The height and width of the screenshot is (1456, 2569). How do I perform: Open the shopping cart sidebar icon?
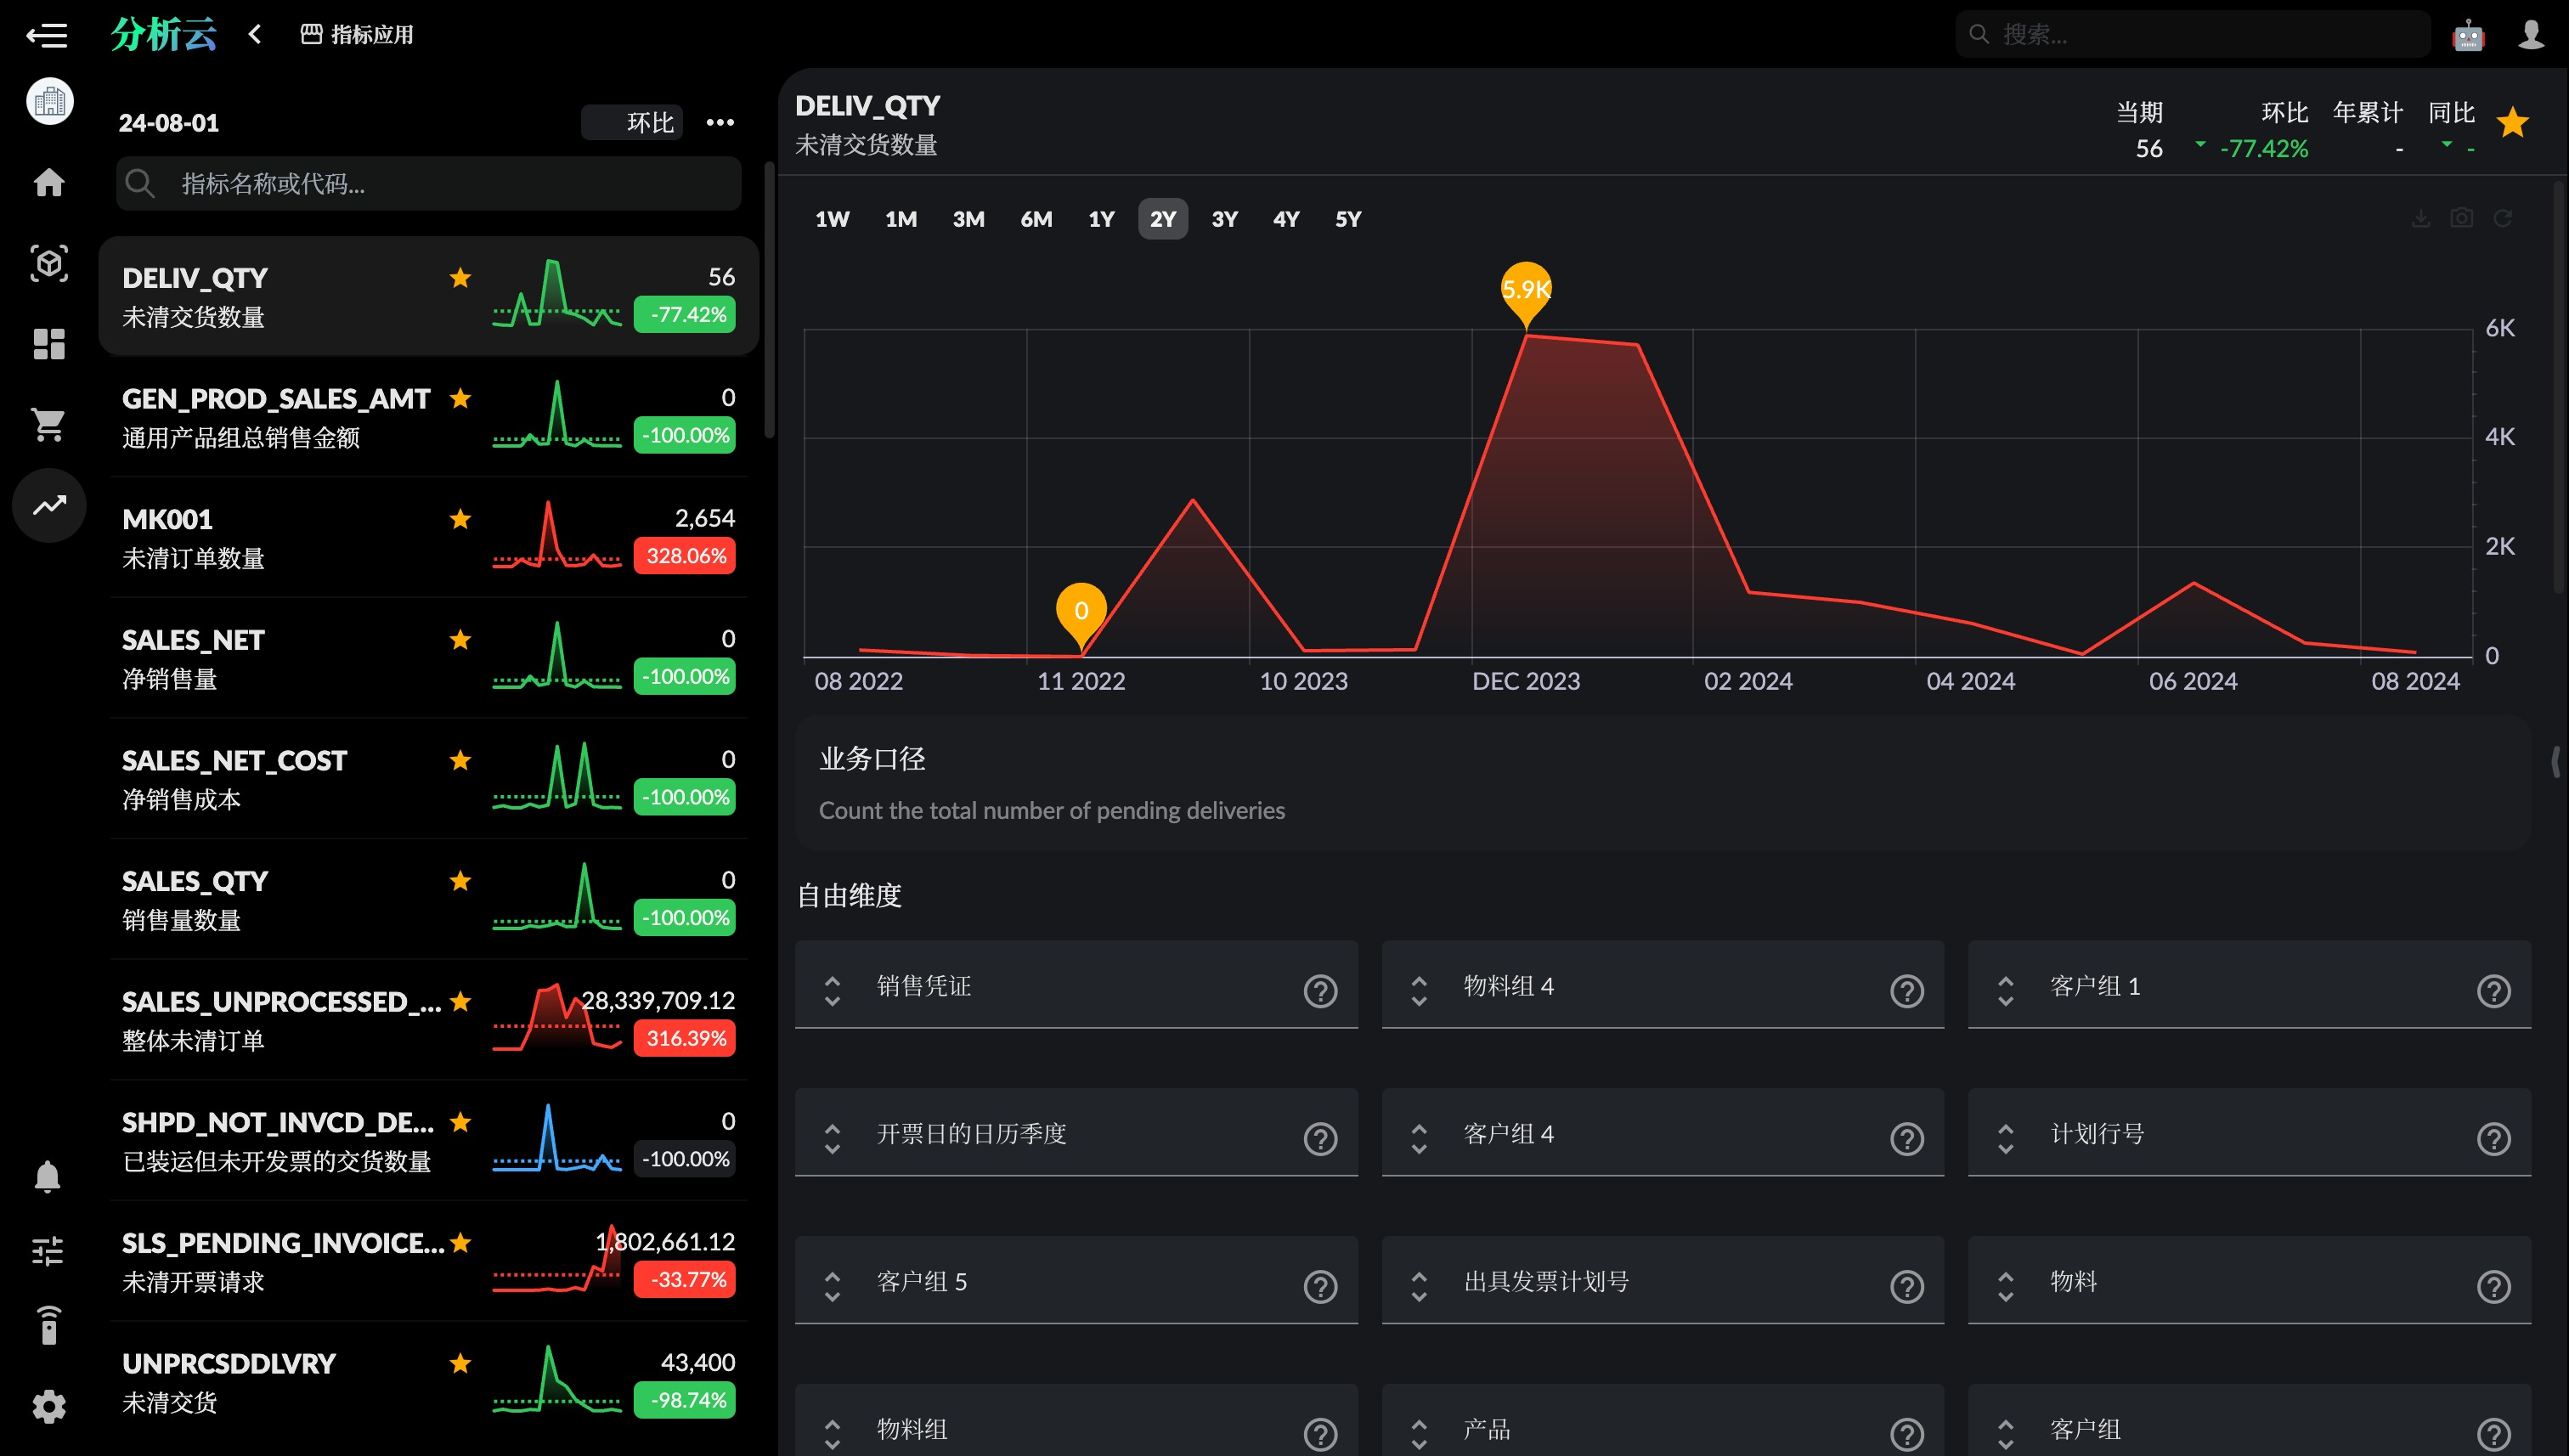(x=48, y=424)
